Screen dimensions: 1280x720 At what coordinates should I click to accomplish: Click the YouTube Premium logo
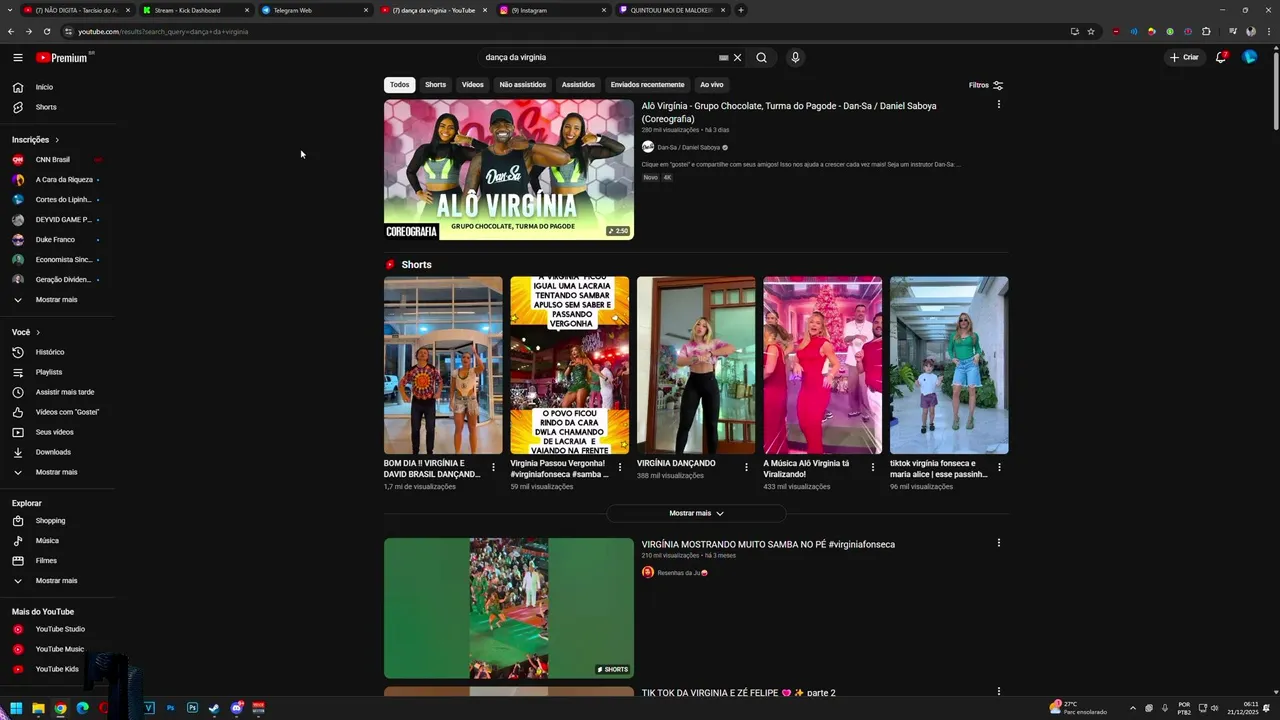pyautogui.click(x=64, y=58)
